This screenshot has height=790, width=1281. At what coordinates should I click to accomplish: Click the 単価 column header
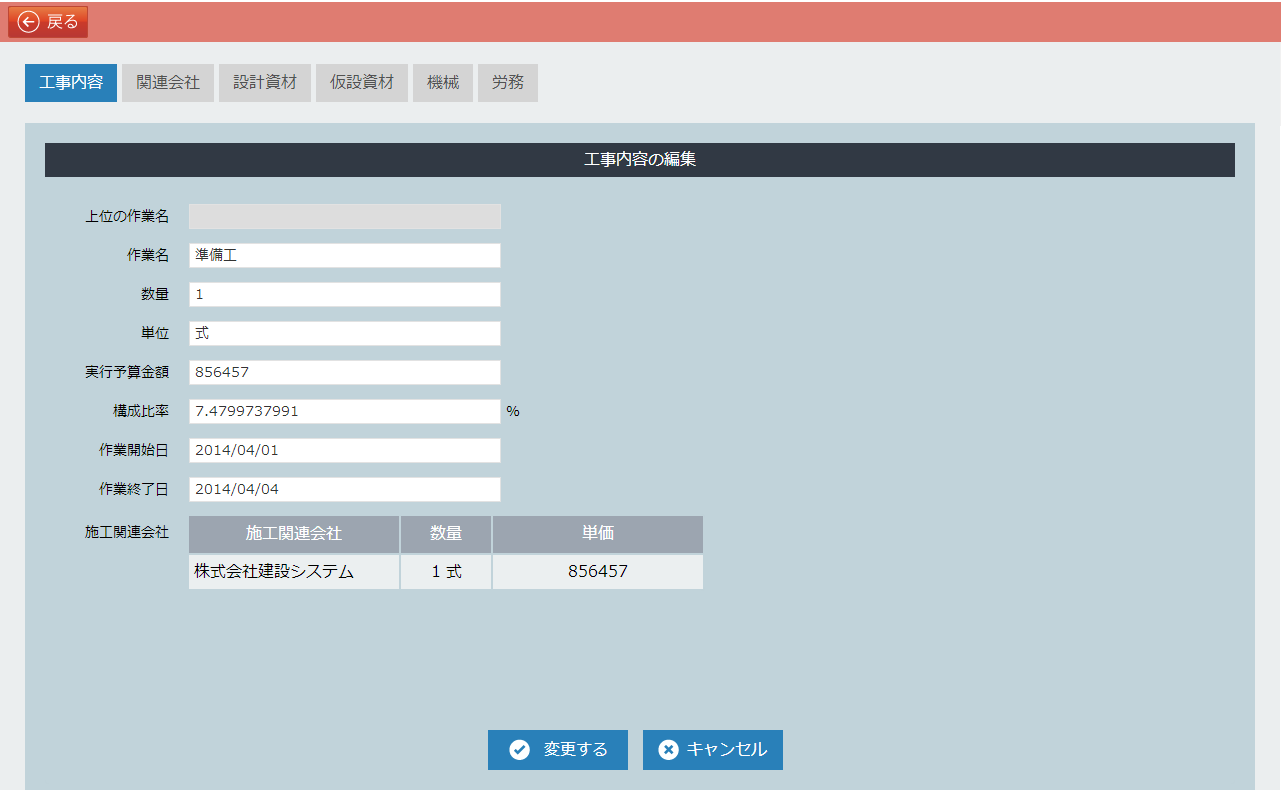click(x=598, y=534)
